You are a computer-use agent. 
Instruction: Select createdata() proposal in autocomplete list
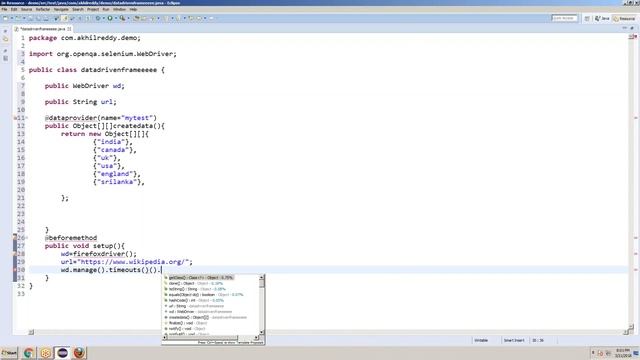pos(211,318)
